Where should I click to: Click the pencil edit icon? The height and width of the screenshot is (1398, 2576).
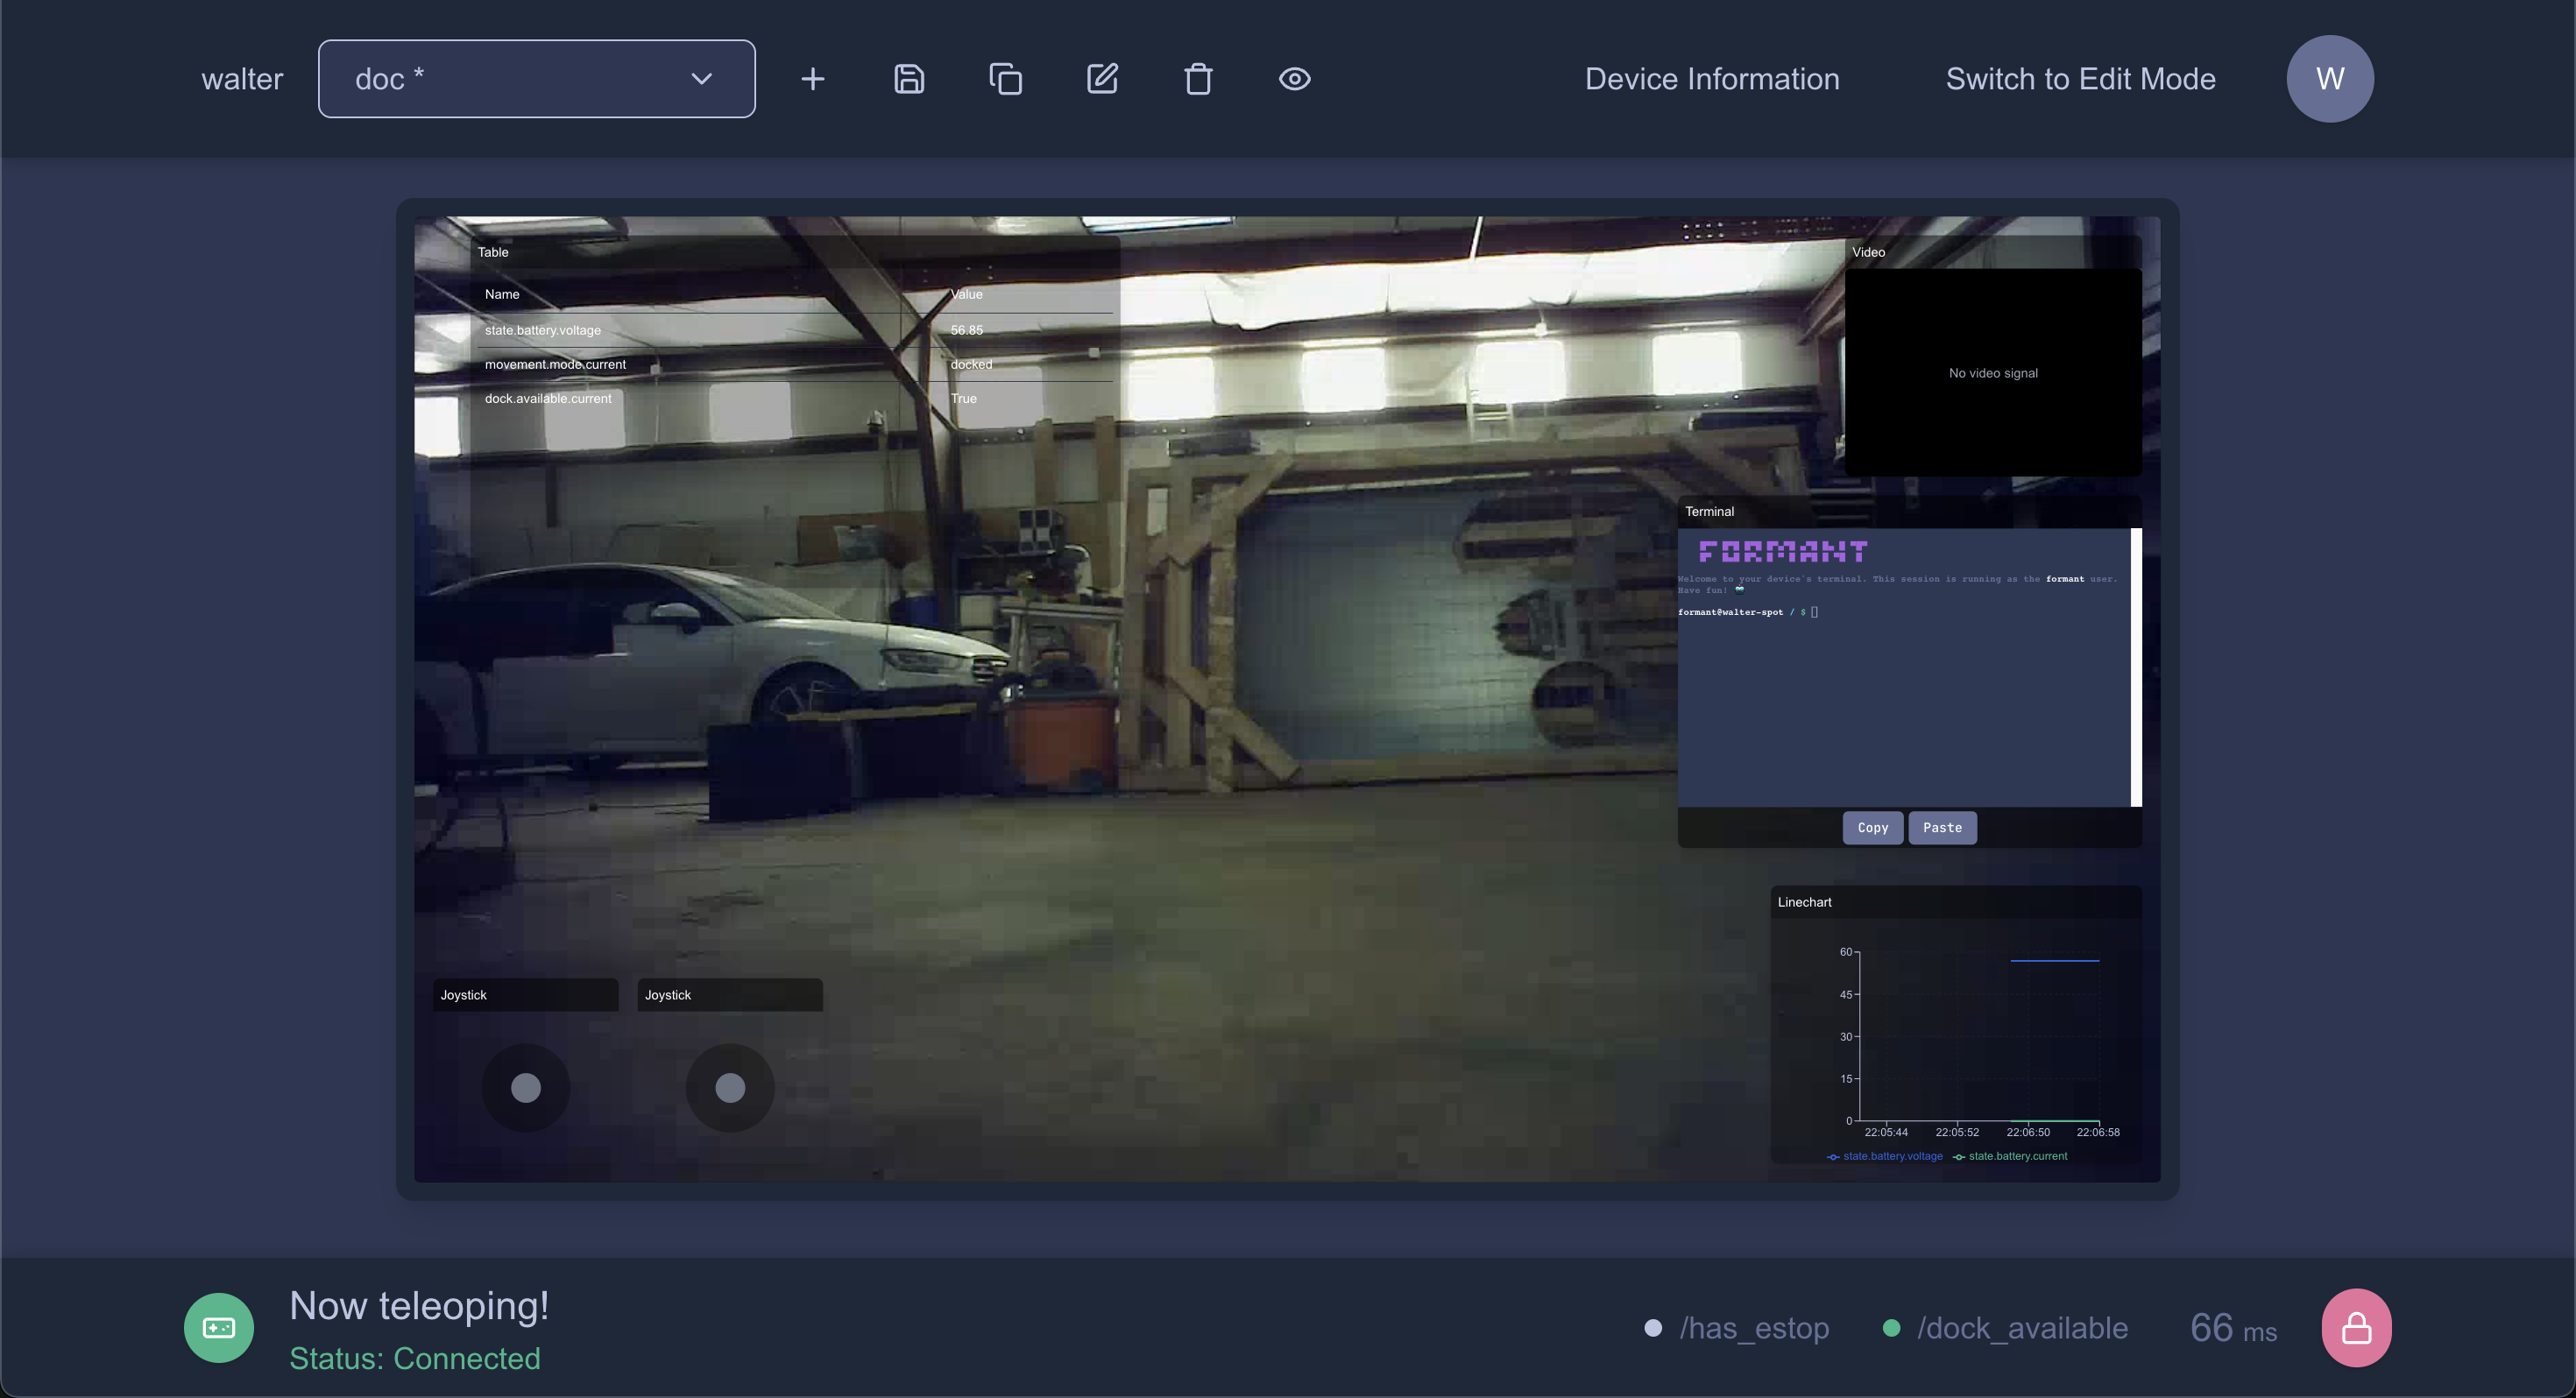tap(1102, 79)
